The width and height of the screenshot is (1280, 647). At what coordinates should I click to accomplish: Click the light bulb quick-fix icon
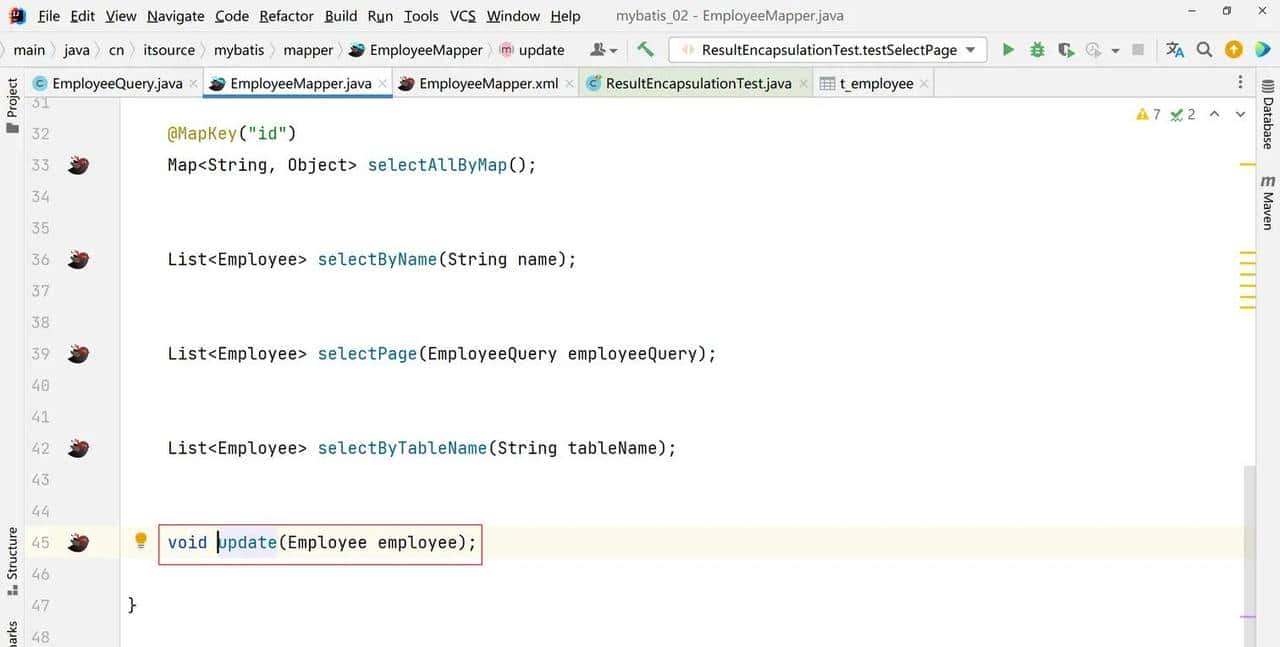pos(141,541)
